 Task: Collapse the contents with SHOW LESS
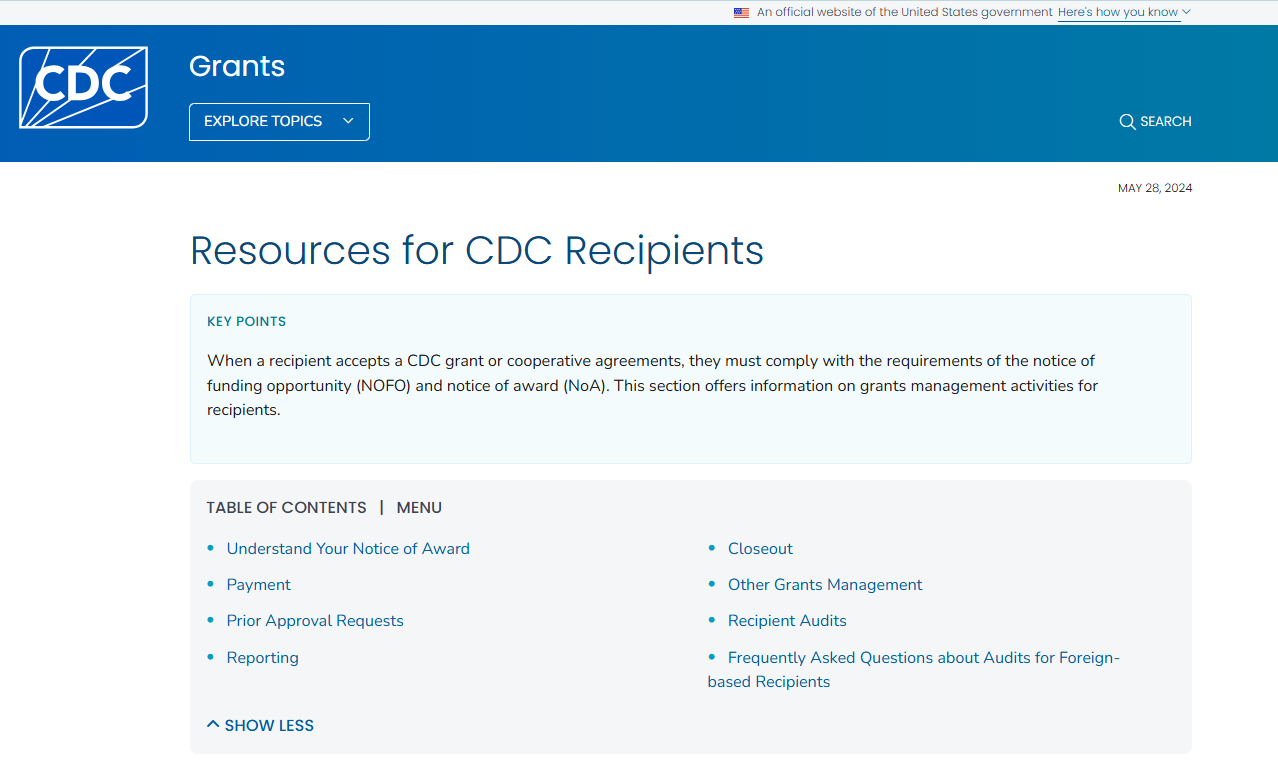[x=260, y=725]
